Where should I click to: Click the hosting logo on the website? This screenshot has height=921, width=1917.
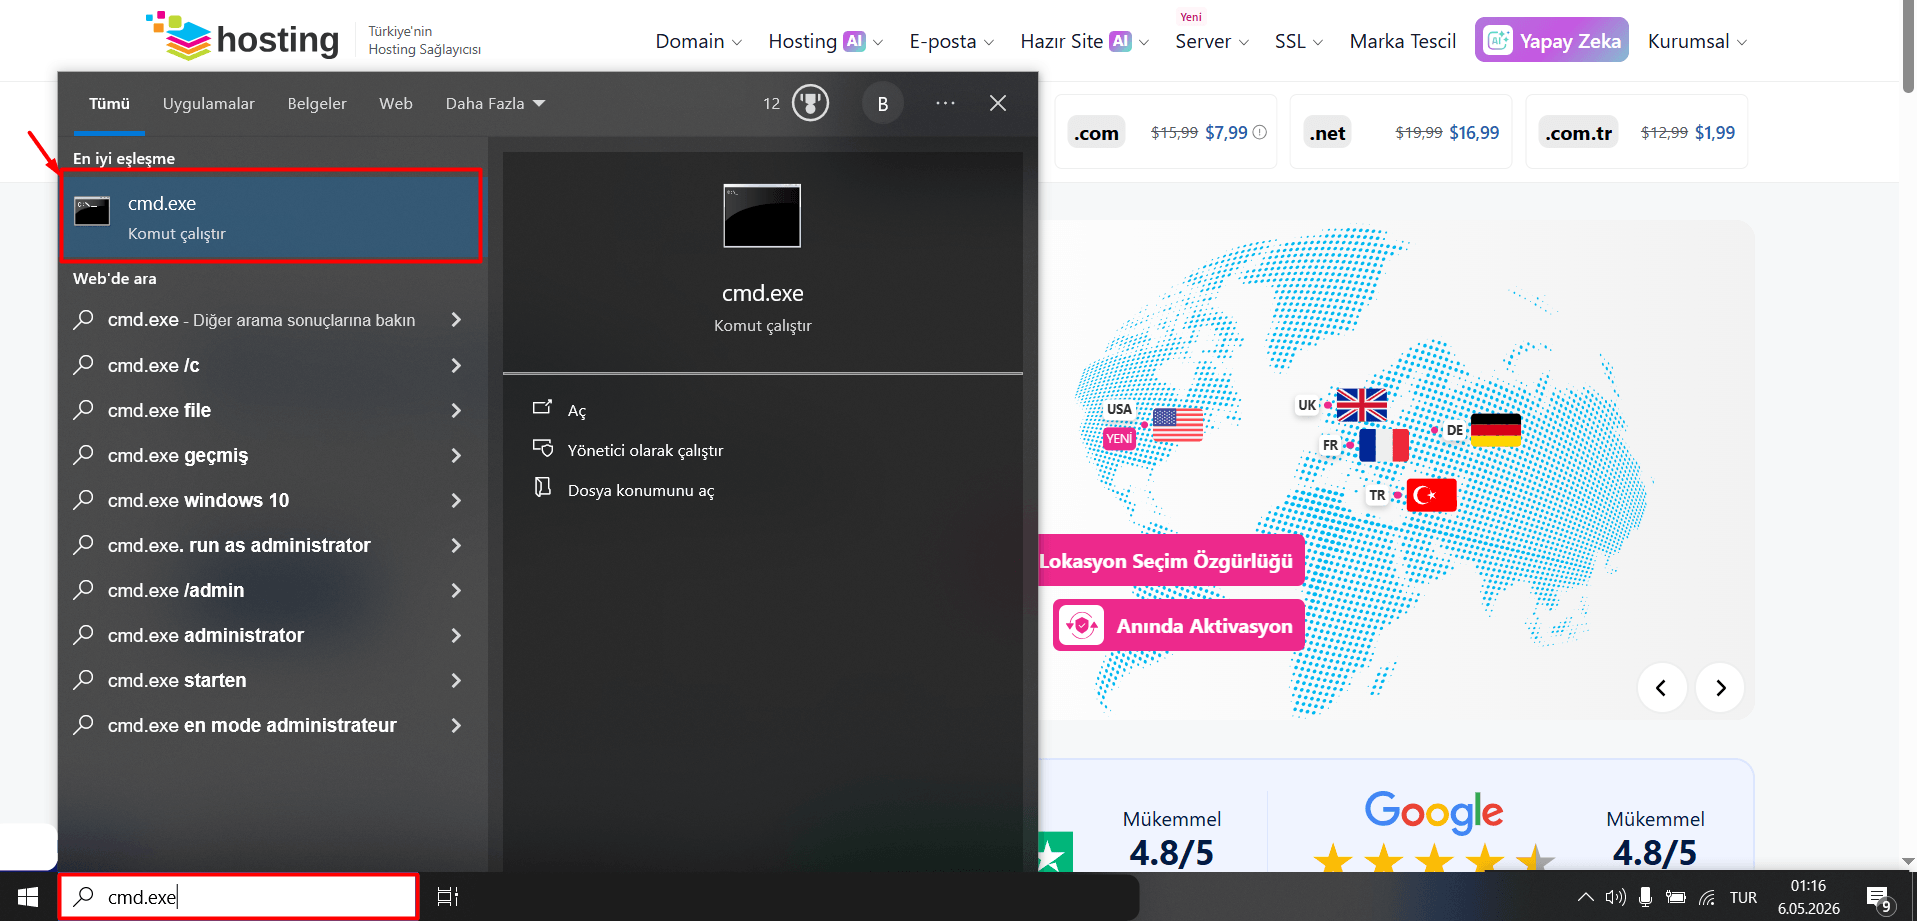[243, 38]
